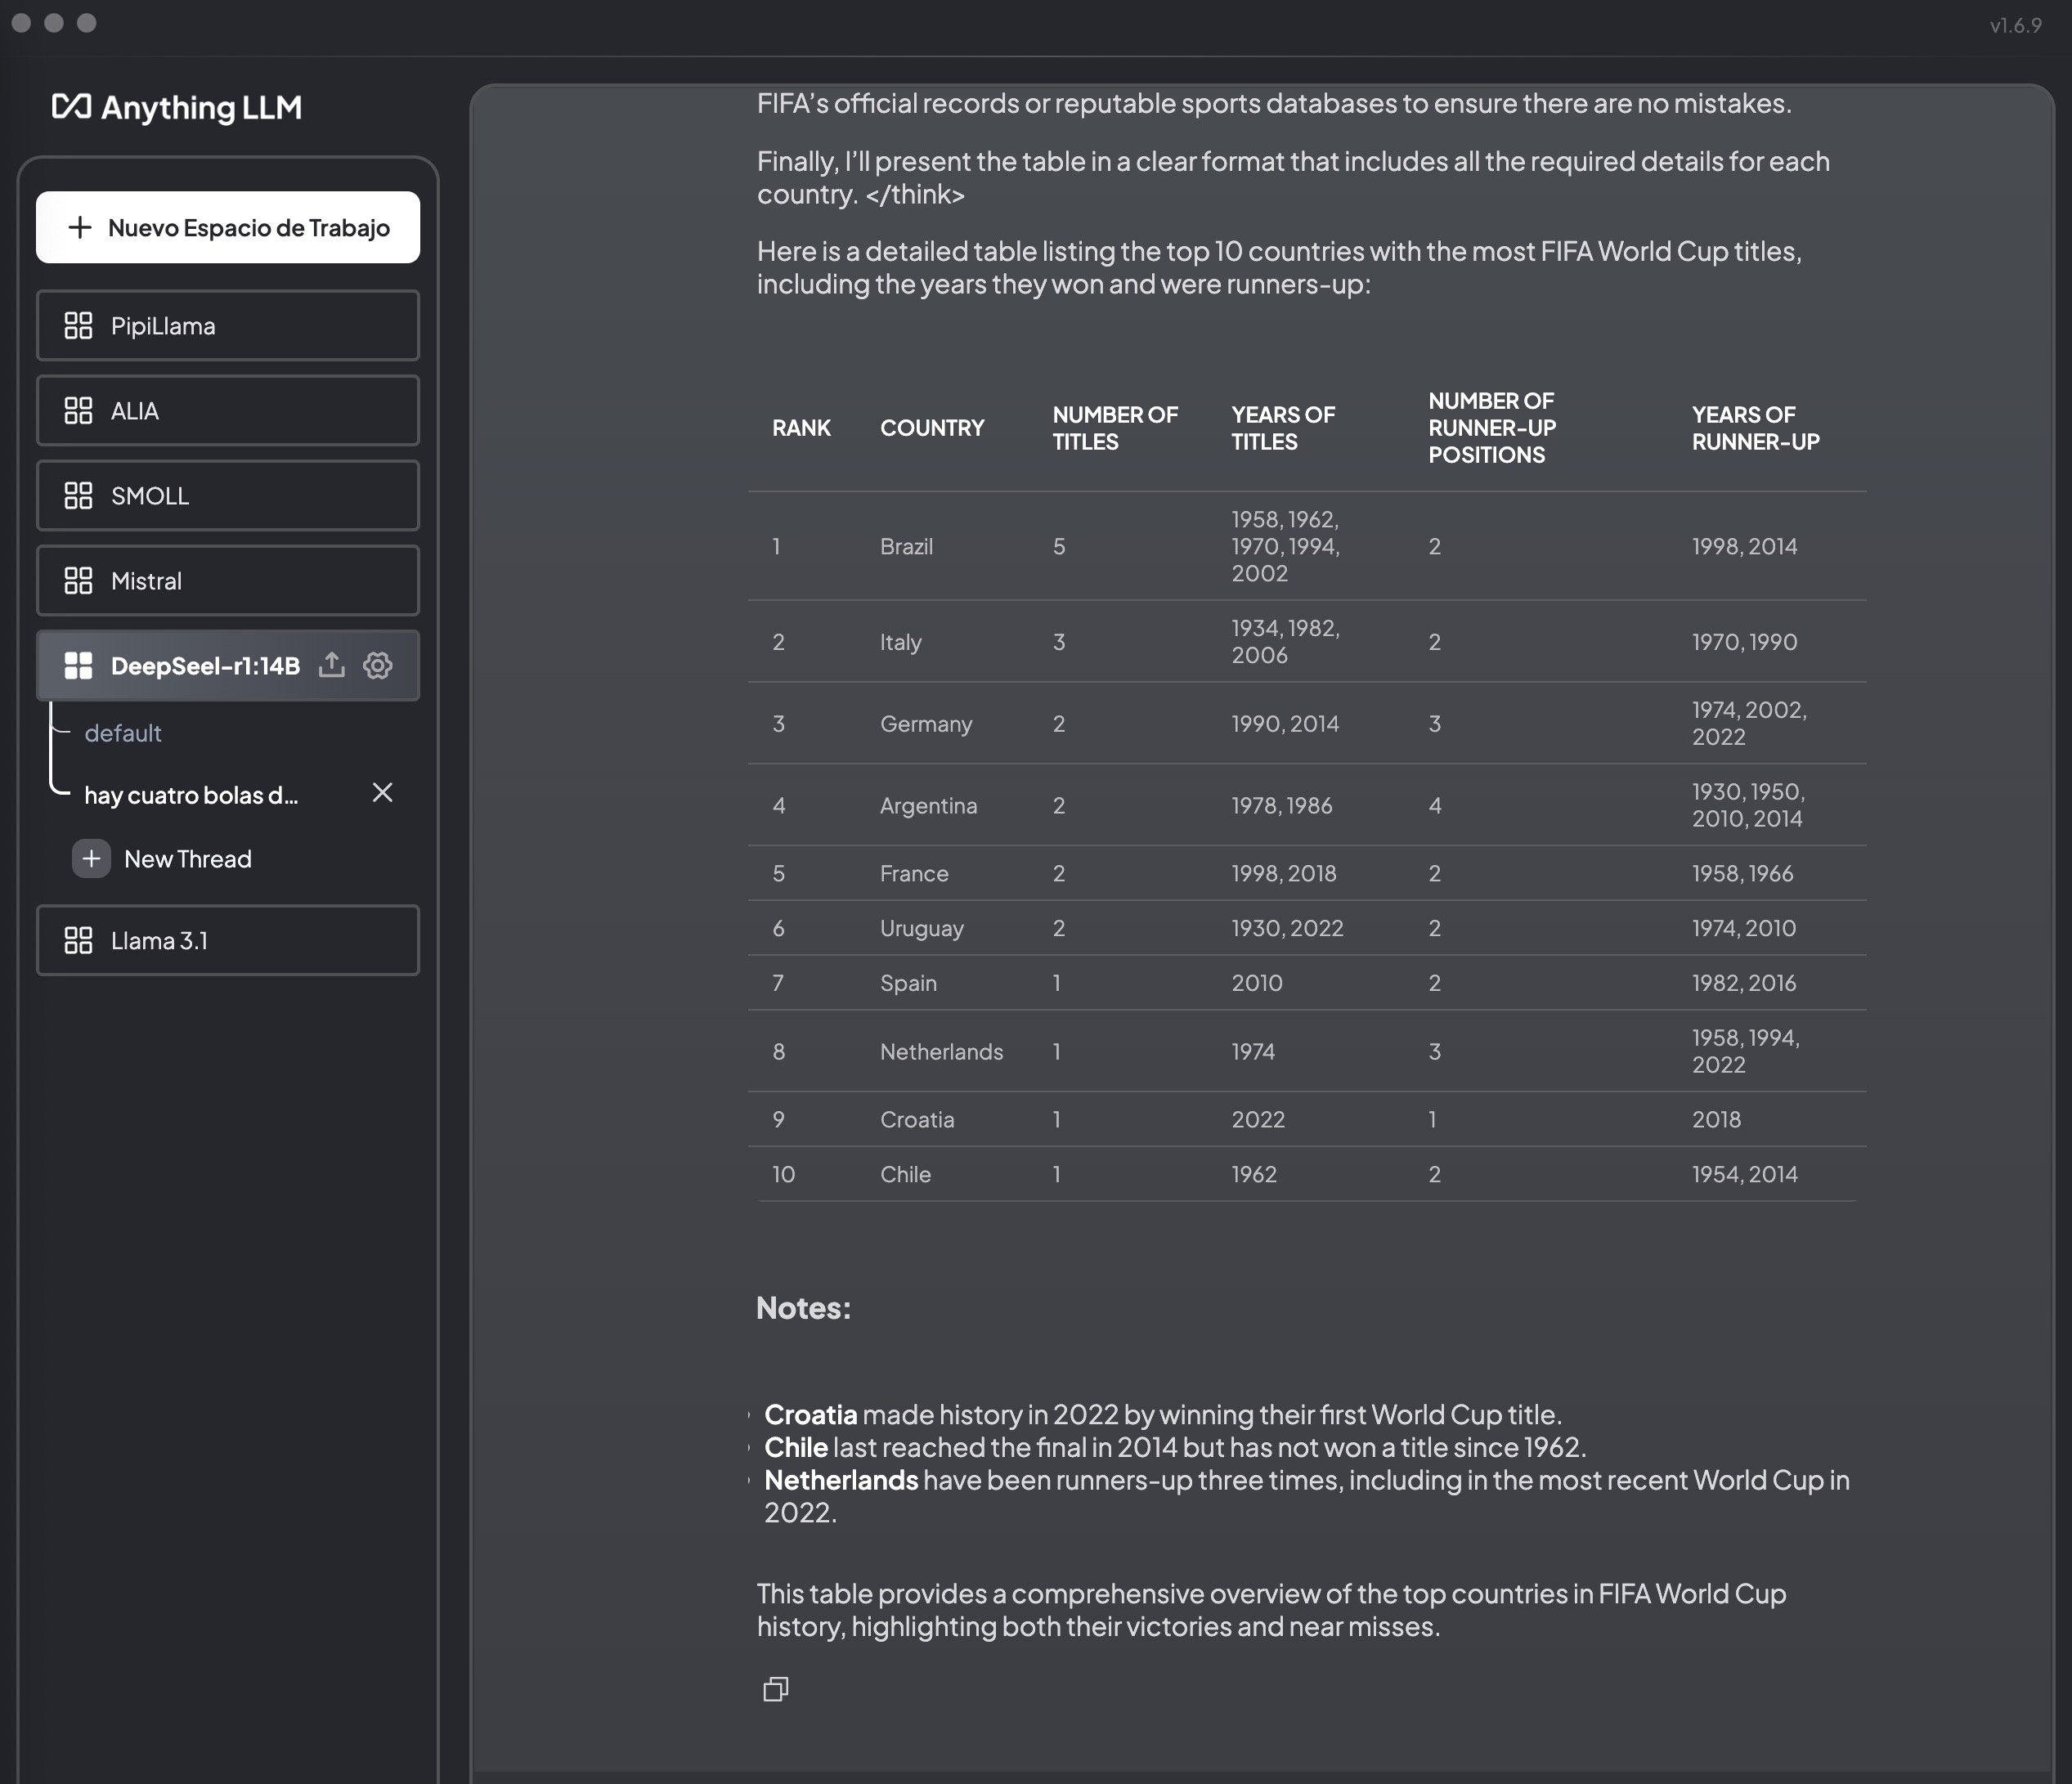Click the PipiLlama workspace grid icon

78,326
